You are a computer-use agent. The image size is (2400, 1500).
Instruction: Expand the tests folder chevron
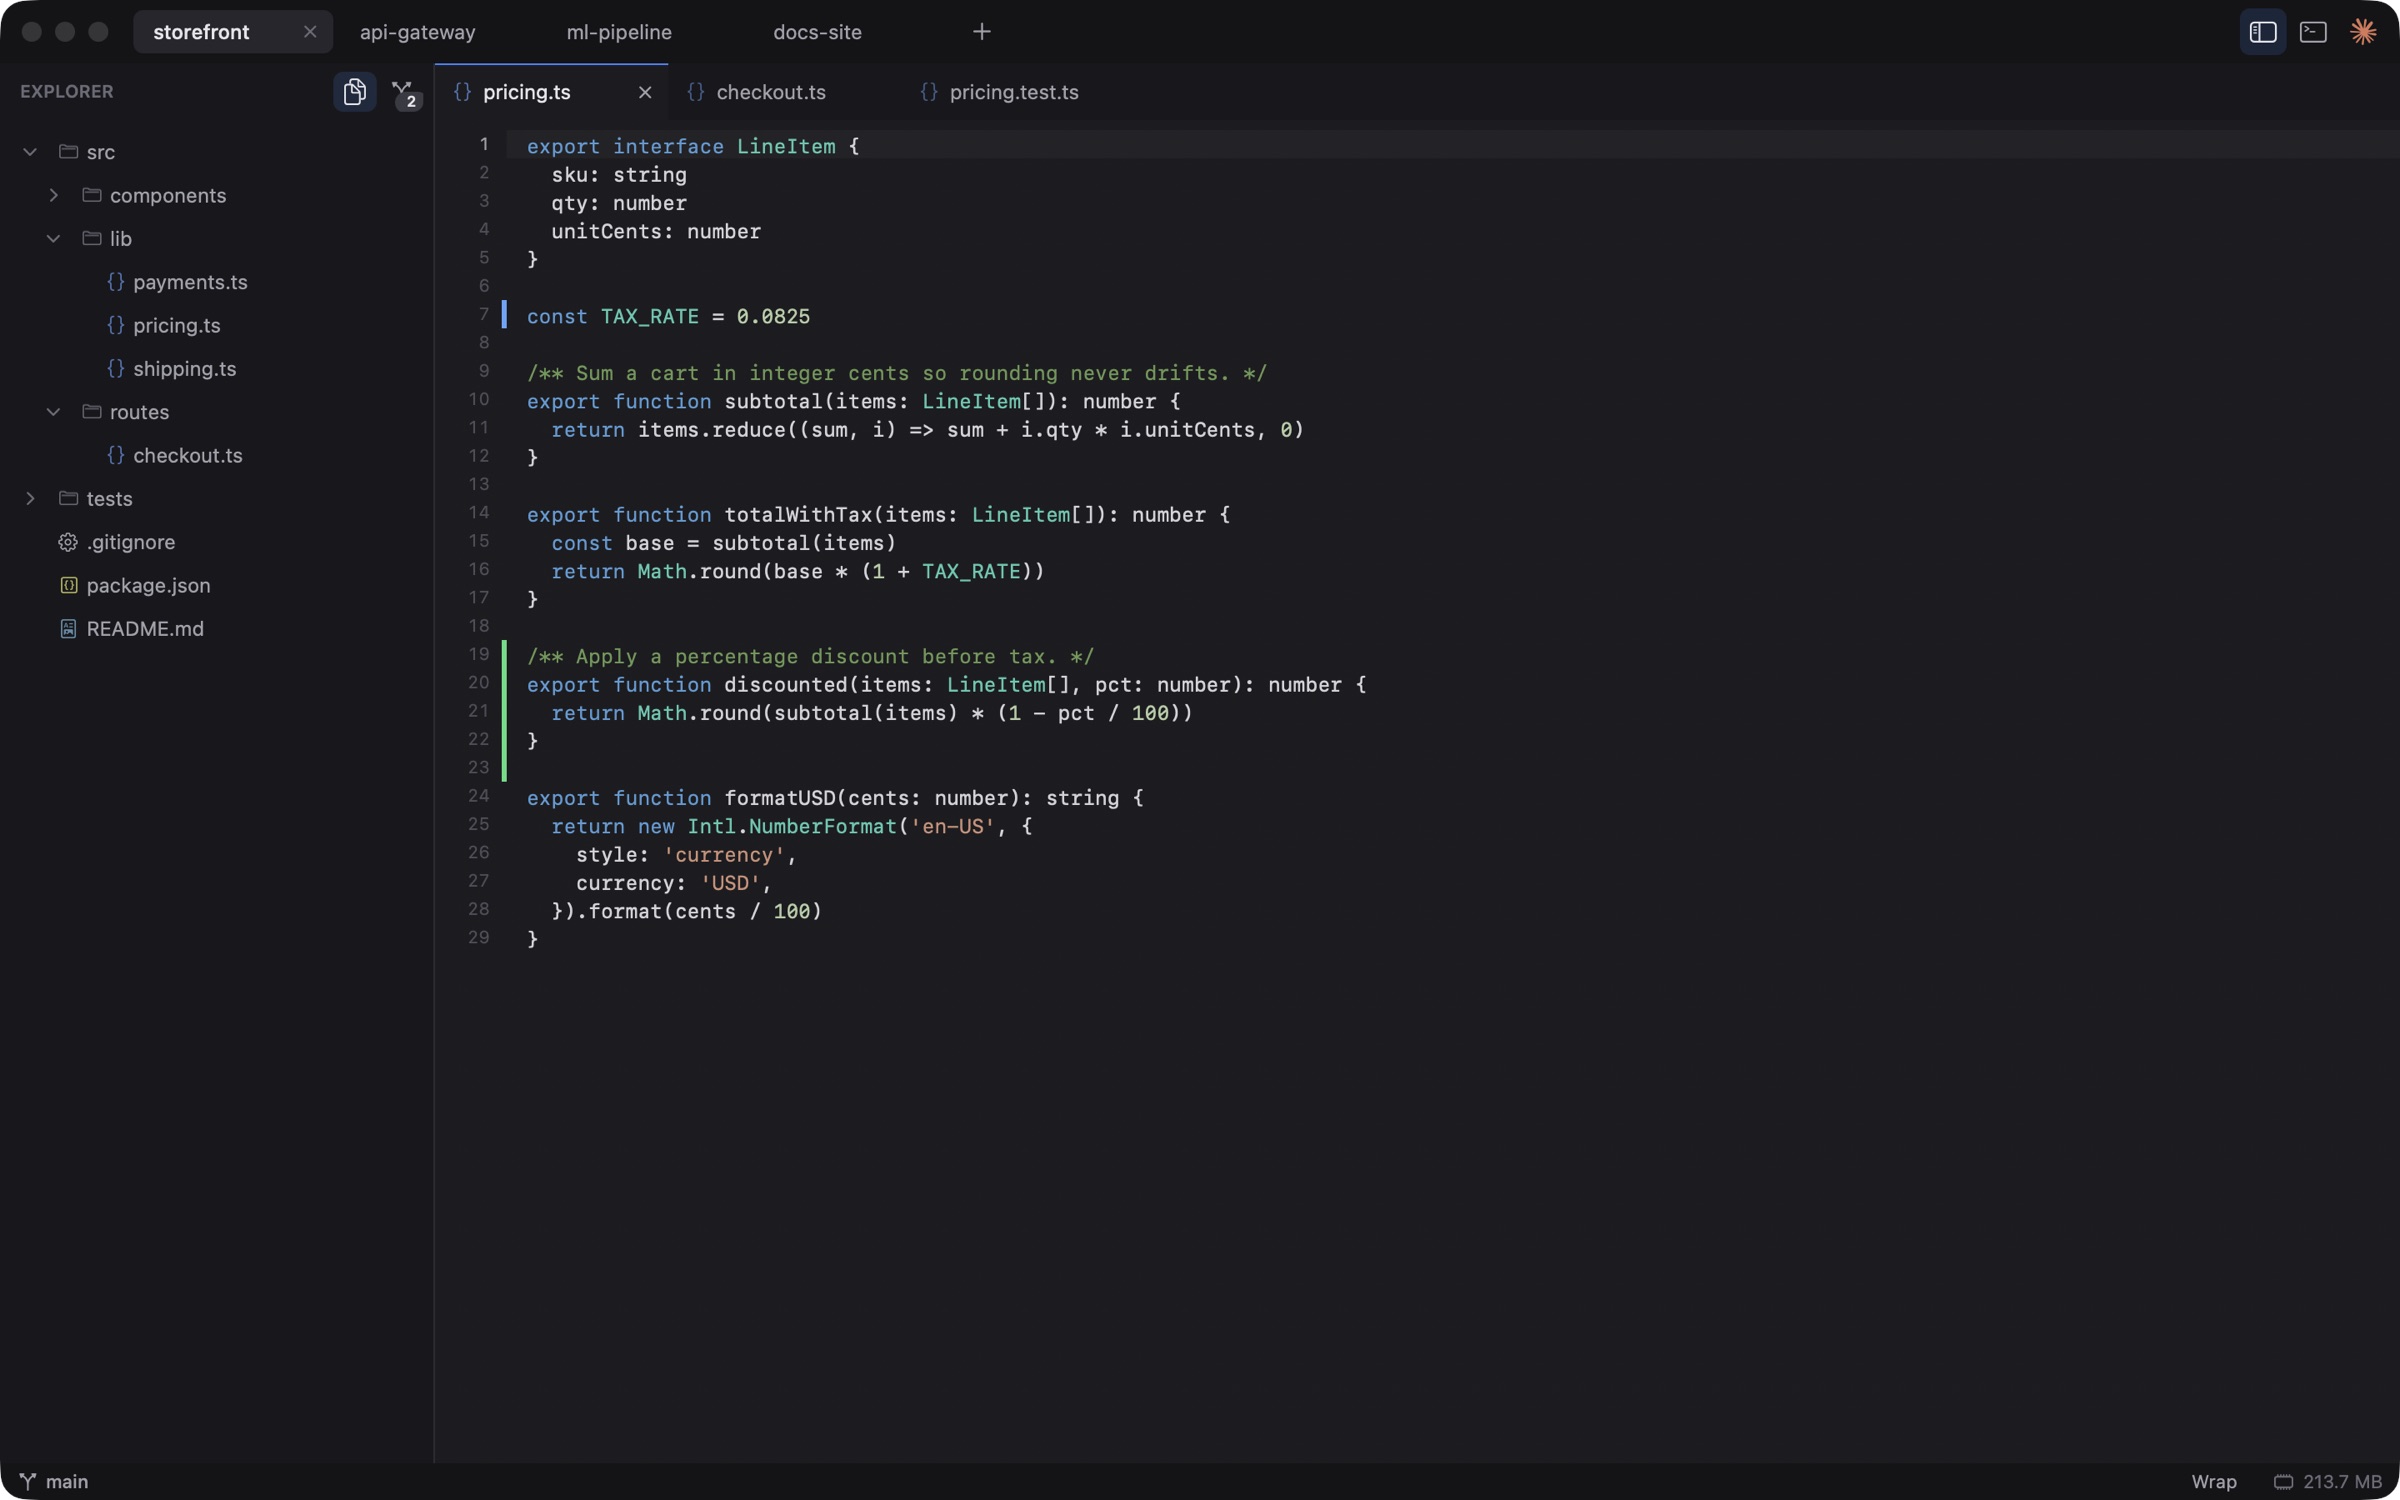point(30,498)
